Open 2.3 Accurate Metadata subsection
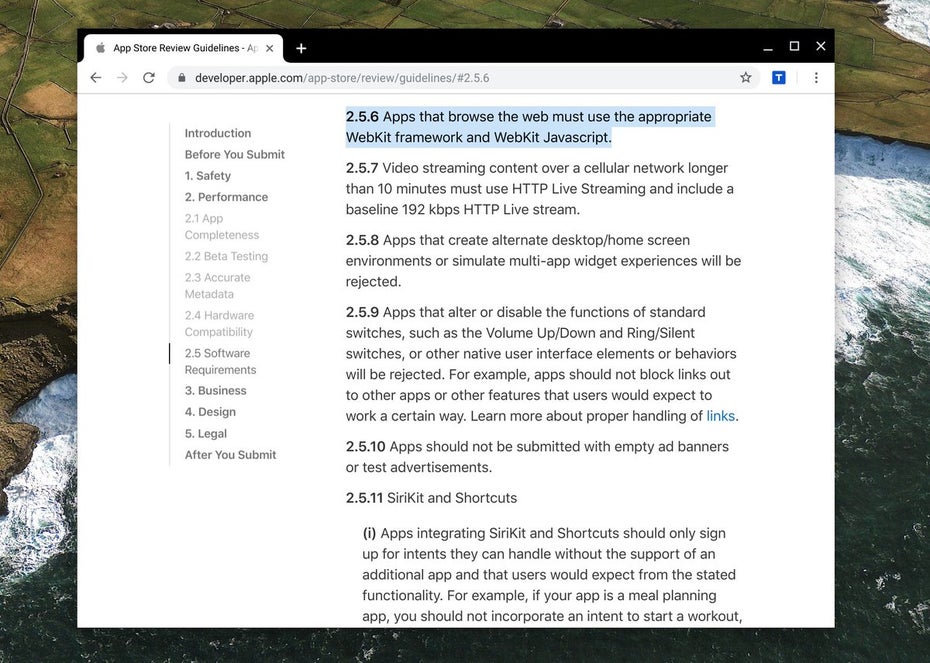 217,286
